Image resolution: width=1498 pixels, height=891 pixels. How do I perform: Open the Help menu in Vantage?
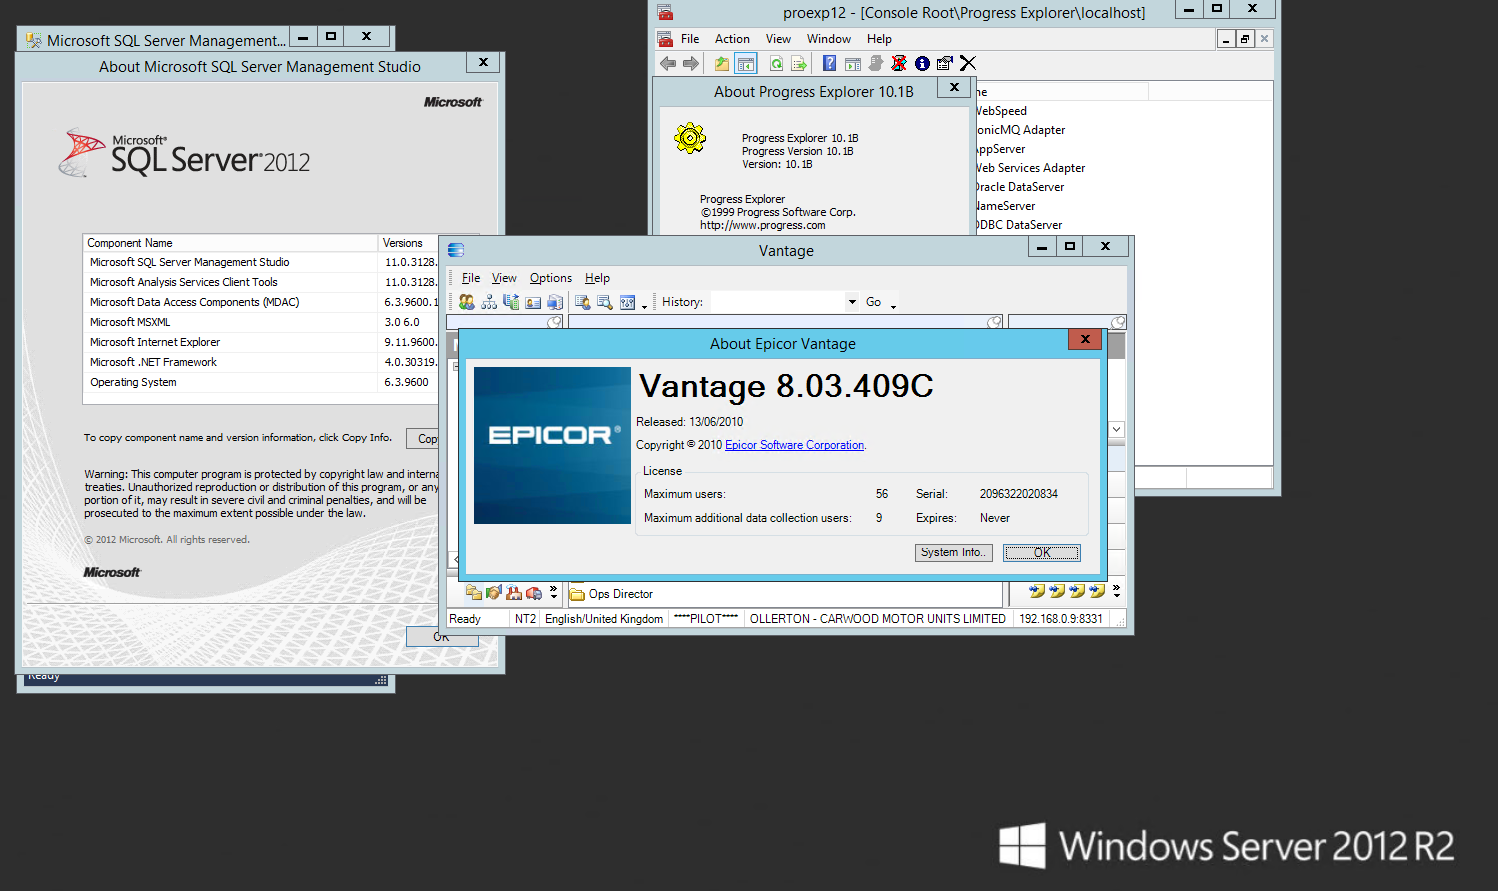click(597, 278)
